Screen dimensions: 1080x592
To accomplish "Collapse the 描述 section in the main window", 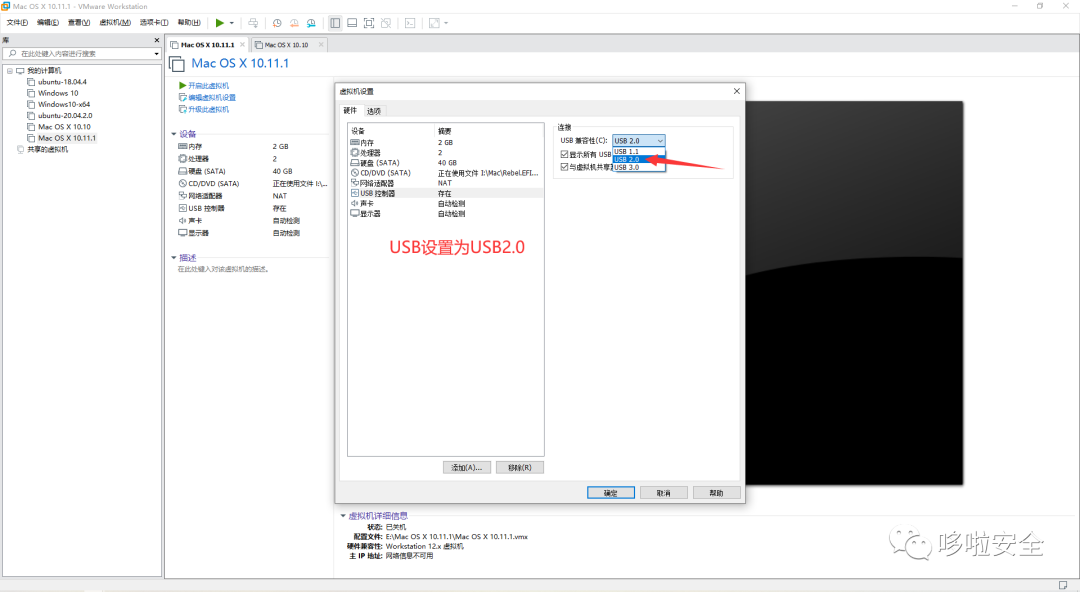I will 174,258.
